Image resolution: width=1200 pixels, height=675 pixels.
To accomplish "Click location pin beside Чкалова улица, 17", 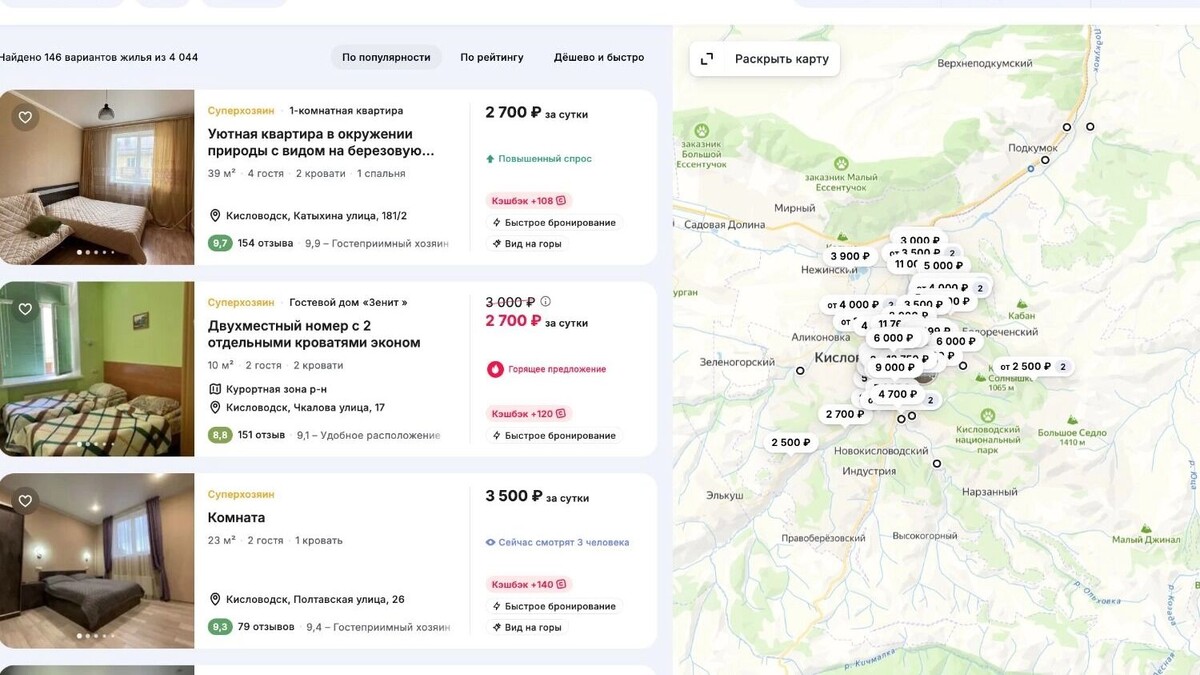I will pyautogui.click(x=214, y=408).
